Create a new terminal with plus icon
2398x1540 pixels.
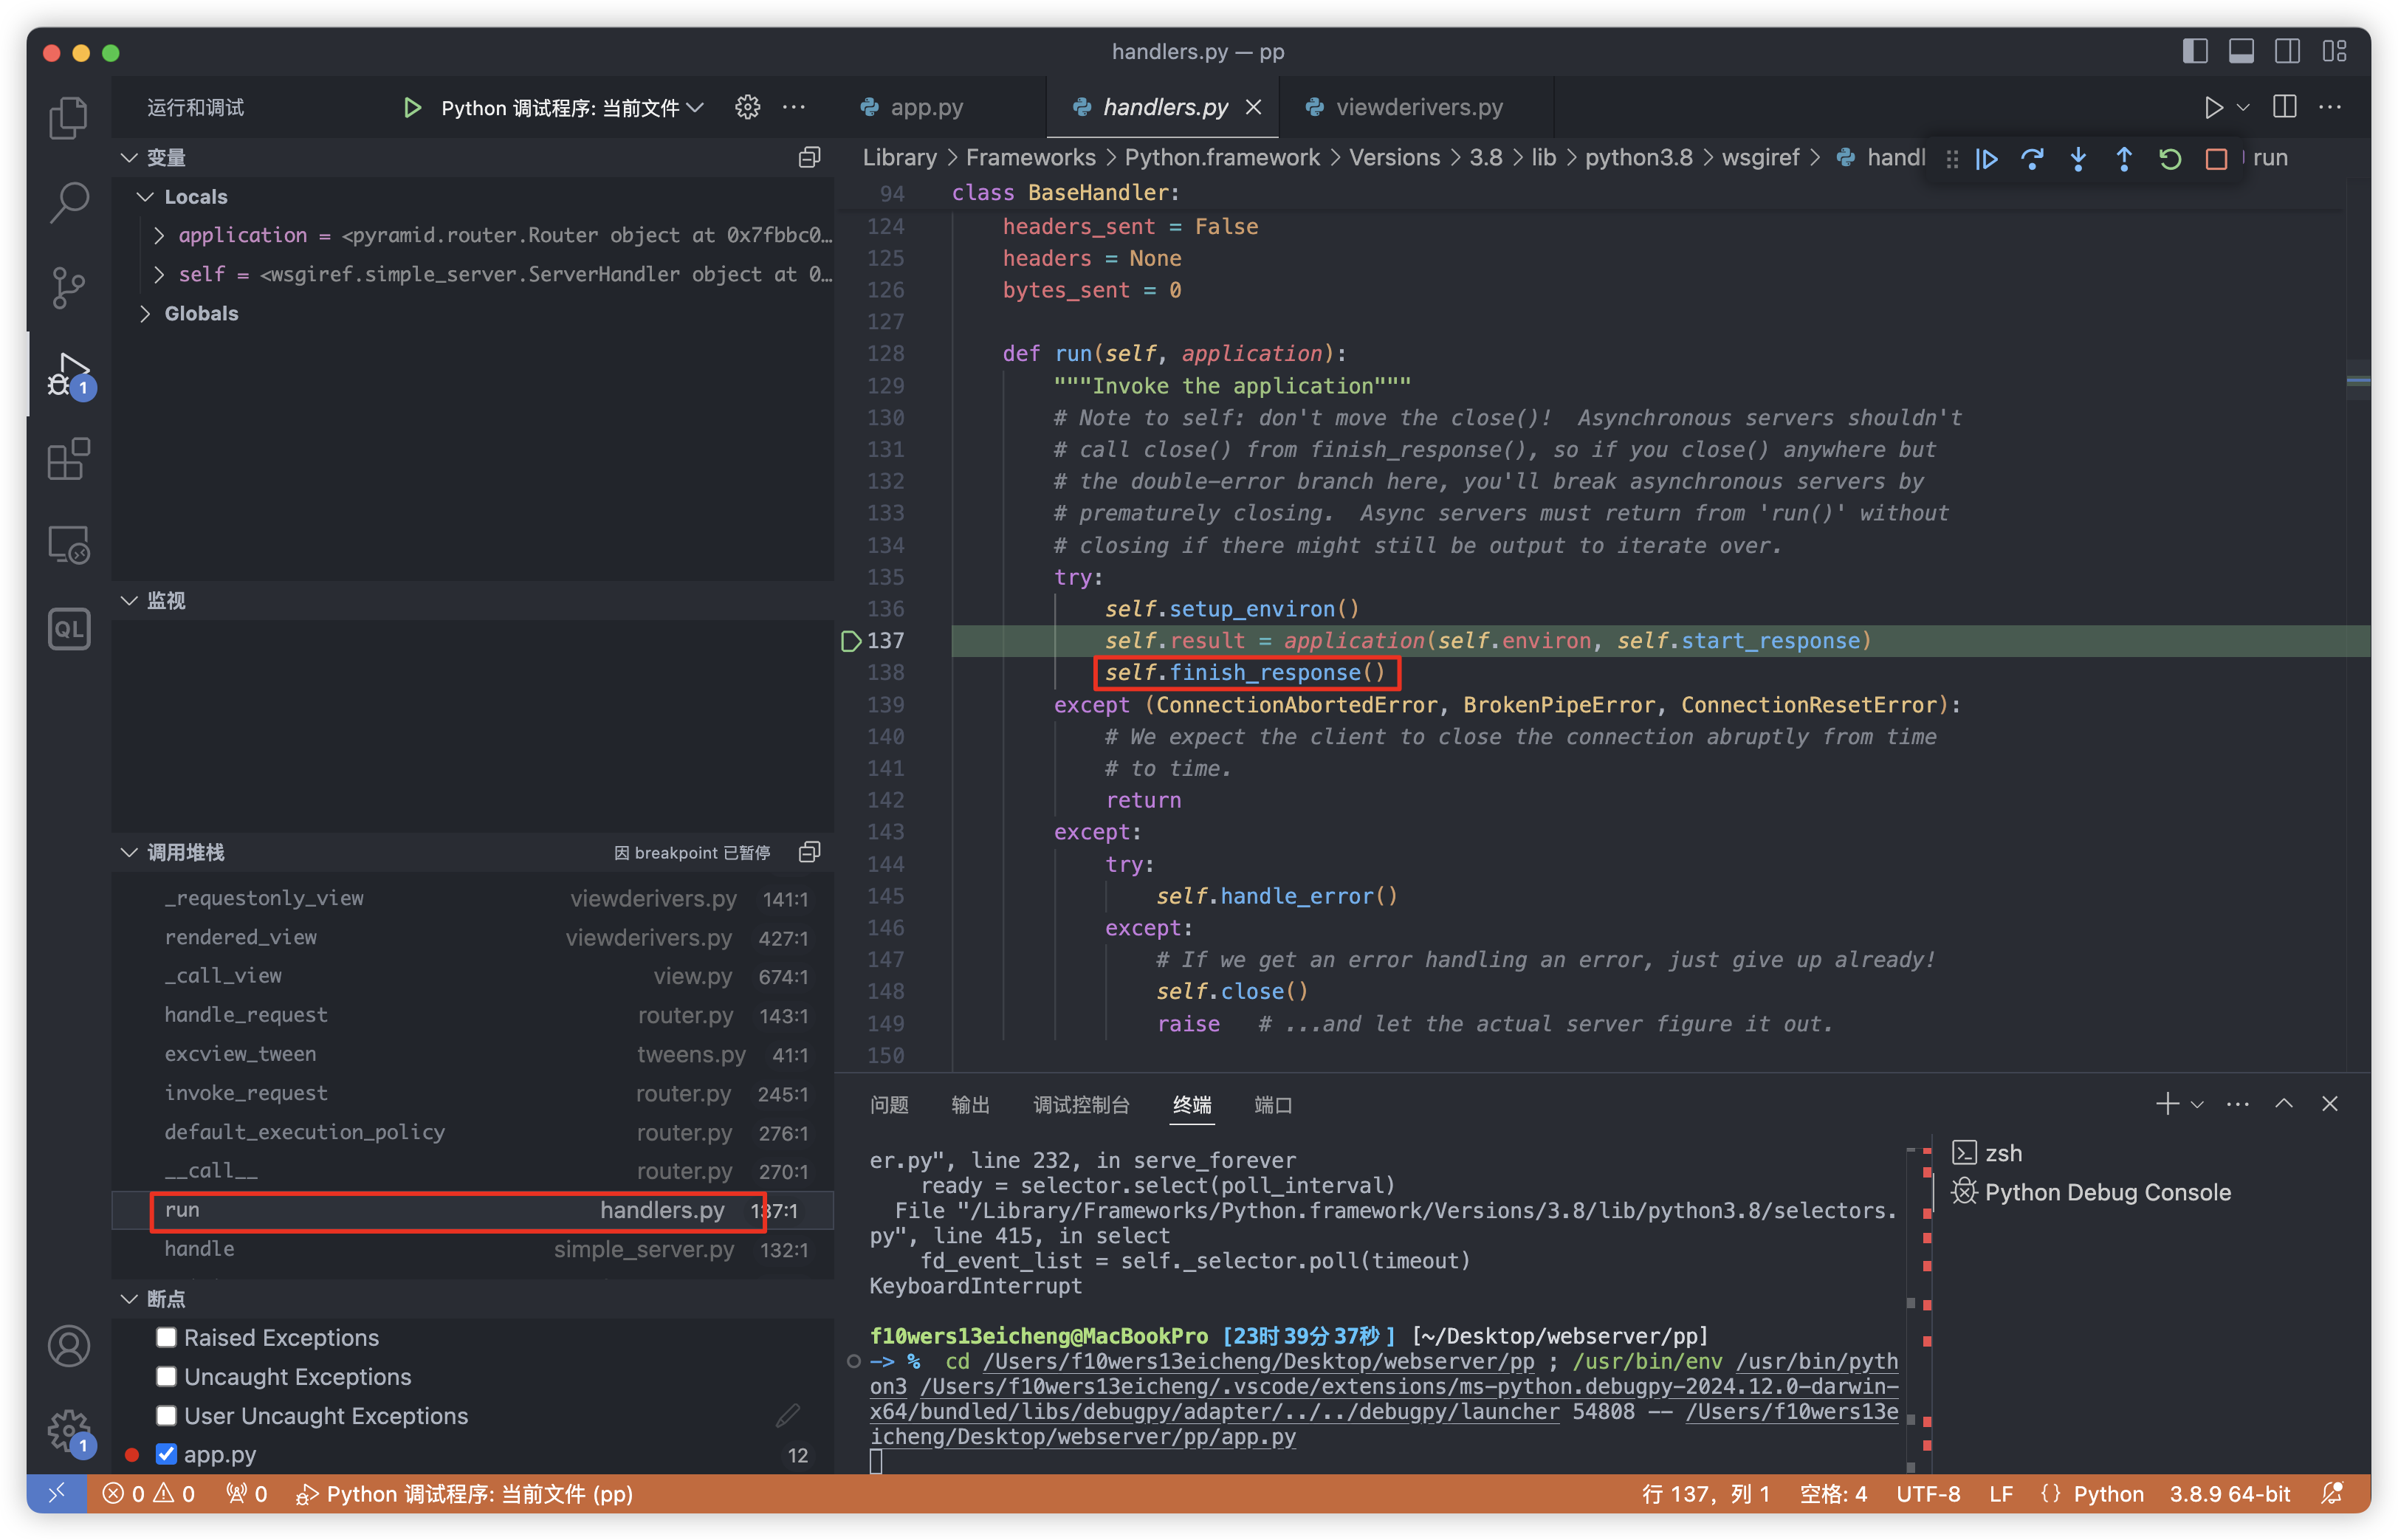point(2166,1103)
